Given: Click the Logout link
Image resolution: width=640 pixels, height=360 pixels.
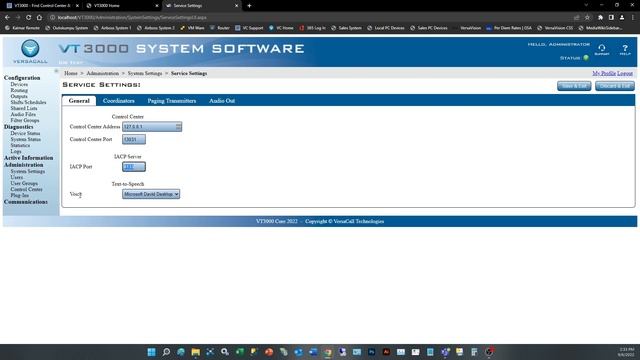Looking at the screenshot, I should tap(624, 73).
